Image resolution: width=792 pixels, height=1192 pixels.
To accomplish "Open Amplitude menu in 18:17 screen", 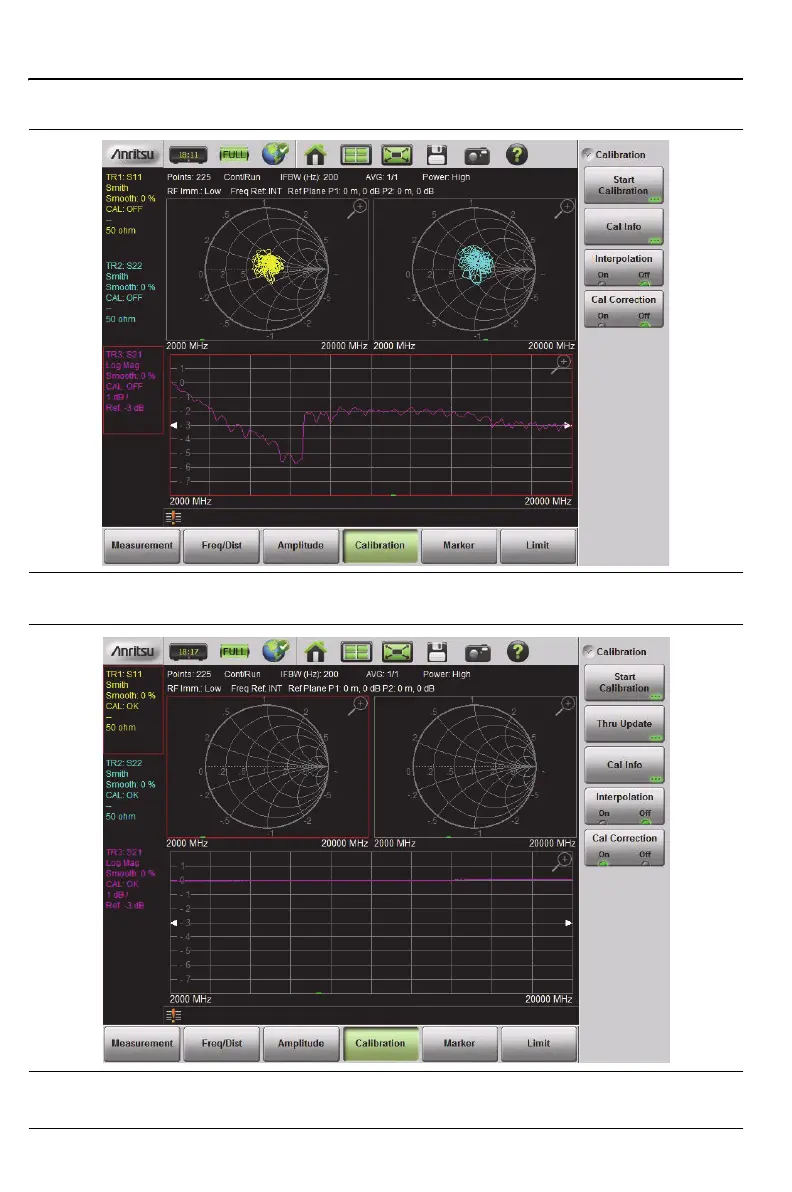I will click(301, 1044).
